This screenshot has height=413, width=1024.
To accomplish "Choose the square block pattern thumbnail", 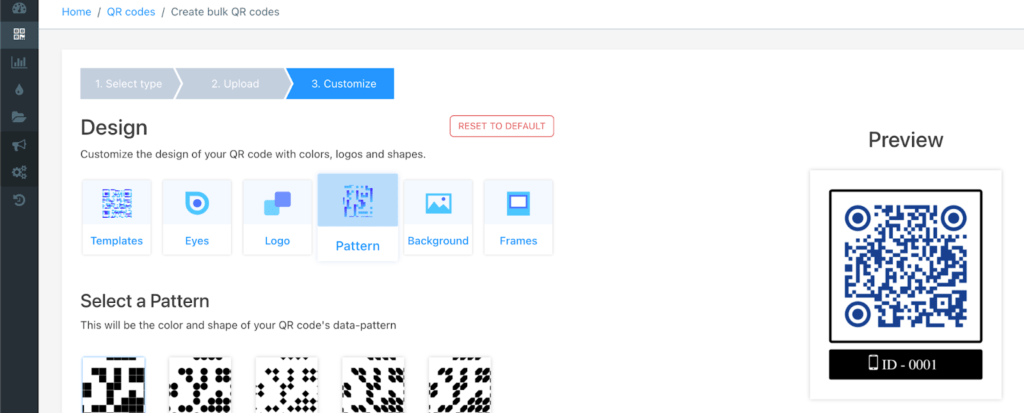I will [114, 384].
